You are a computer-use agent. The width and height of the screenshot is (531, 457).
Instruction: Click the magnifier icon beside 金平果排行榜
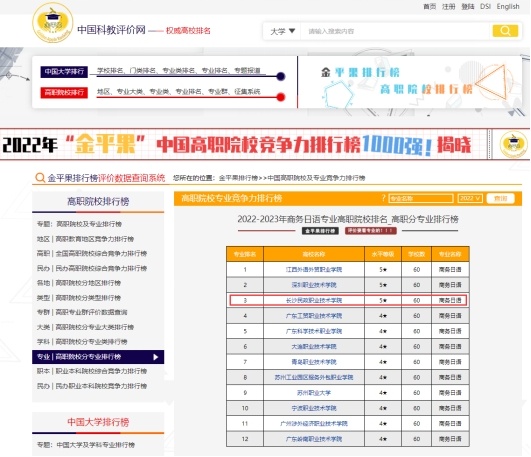(x=40, y=178)
